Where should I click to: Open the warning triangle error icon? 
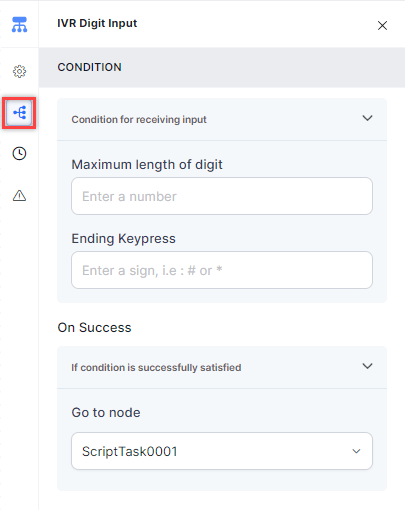tap(19, 195)
